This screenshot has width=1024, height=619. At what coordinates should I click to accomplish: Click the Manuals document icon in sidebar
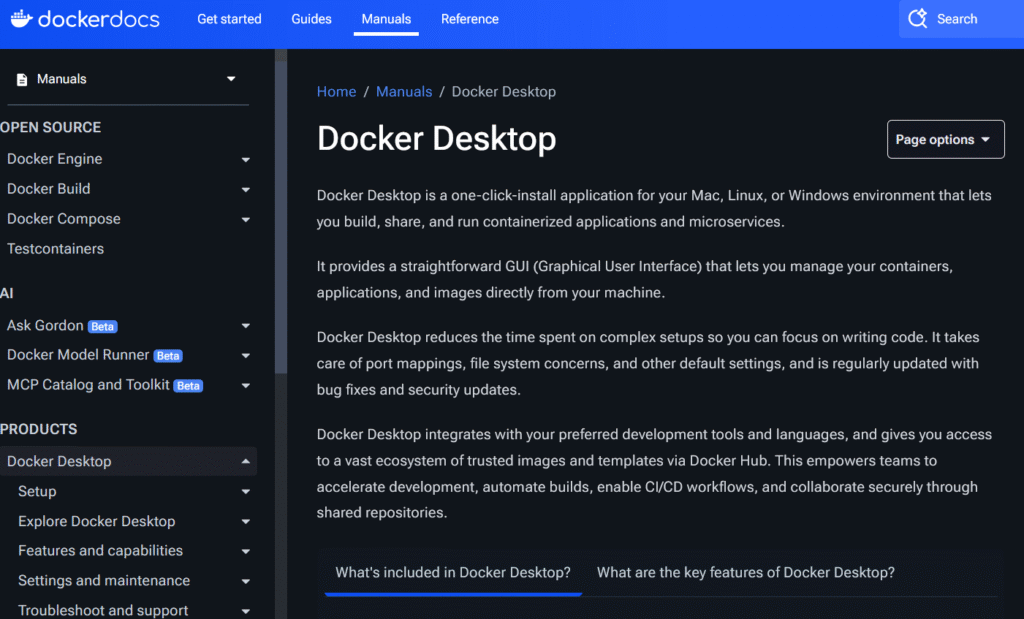pyautogui.click(x=22, y=80)
